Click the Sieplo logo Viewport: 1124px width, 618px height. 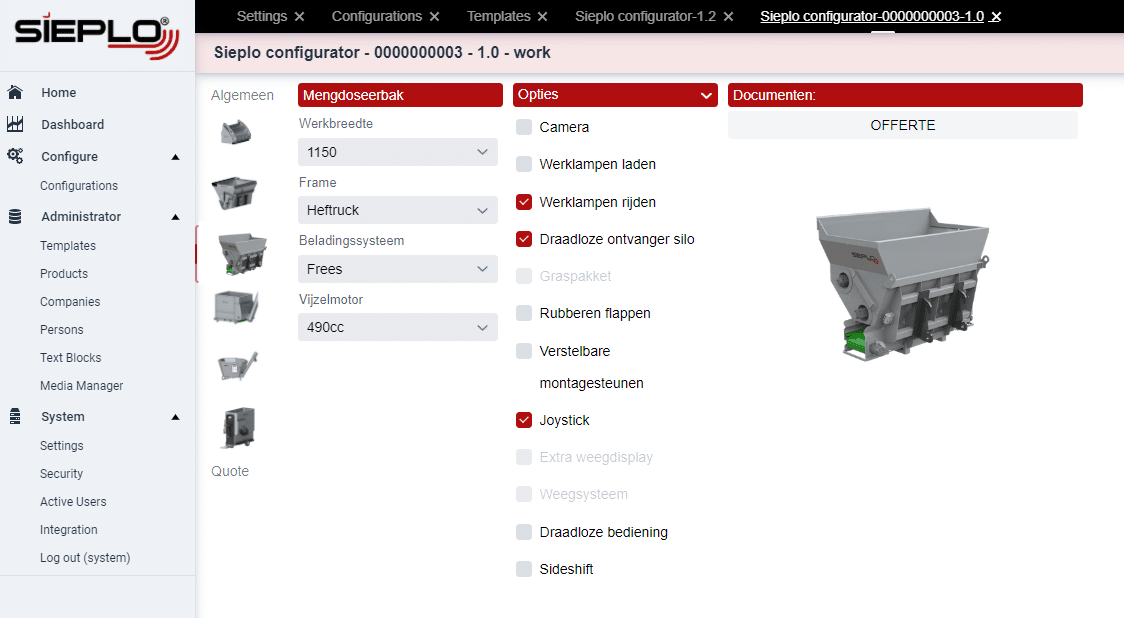coord(97,36)
